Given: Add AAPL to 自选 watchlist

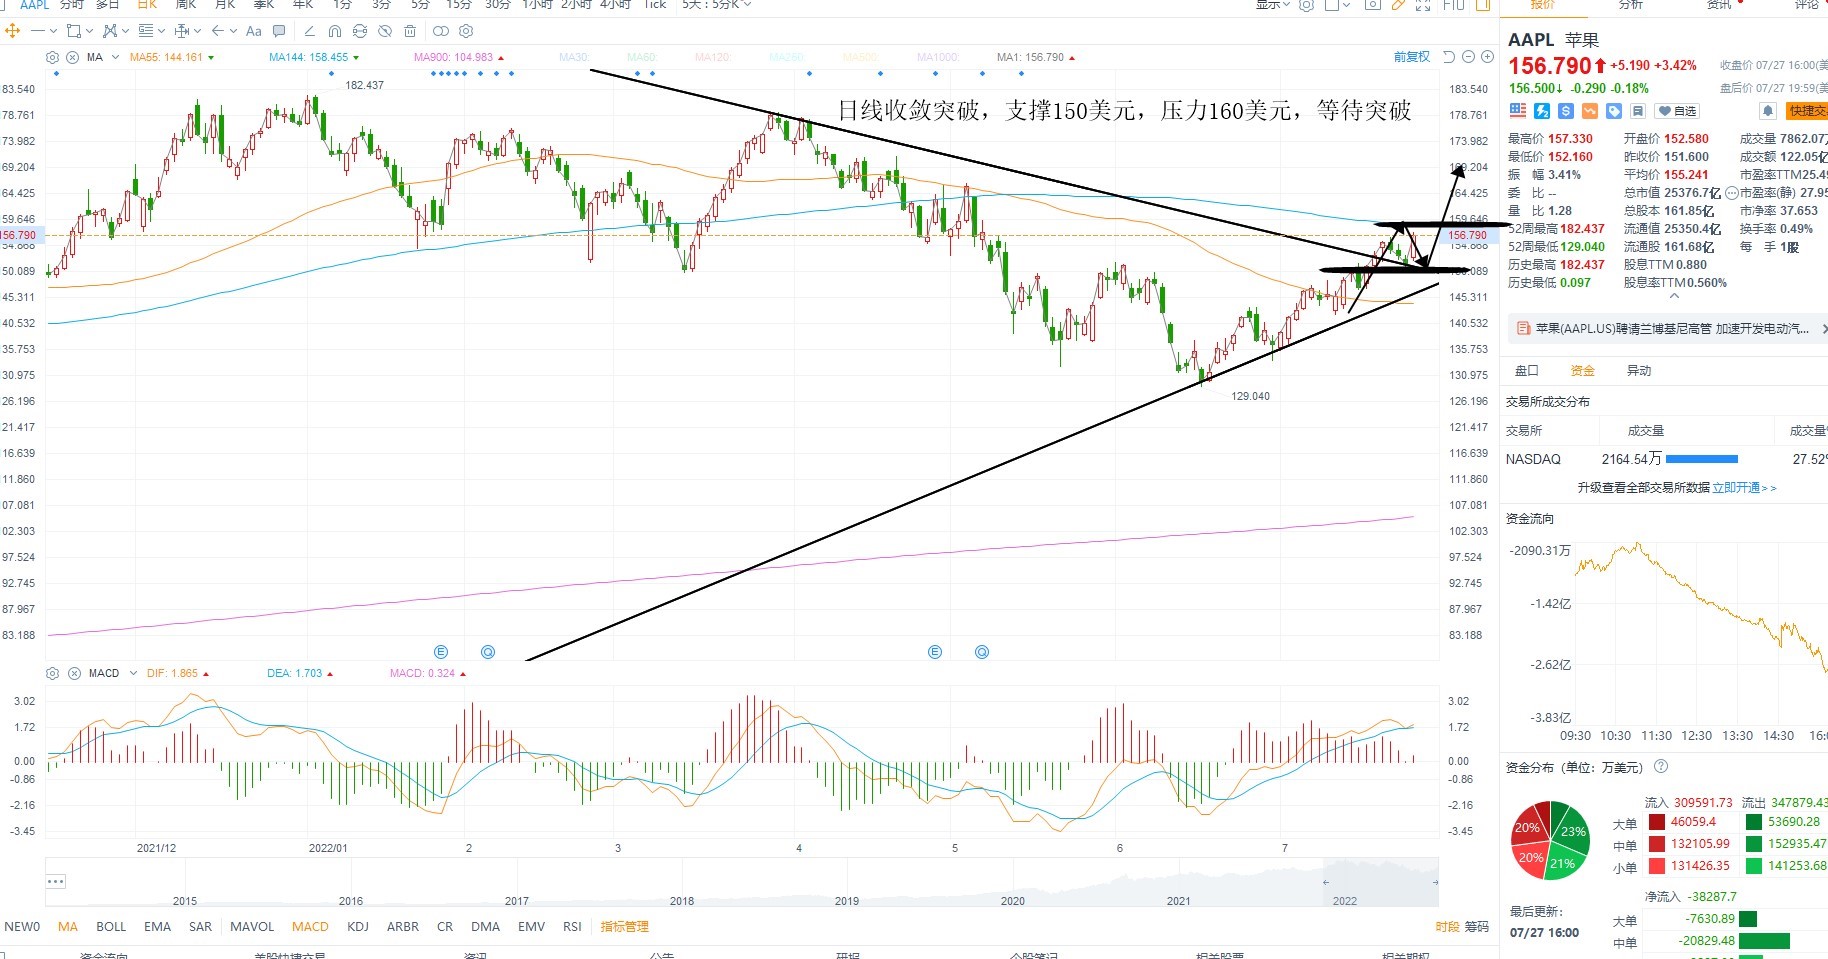Looking at the screenshot, I should click(1677, 111).
